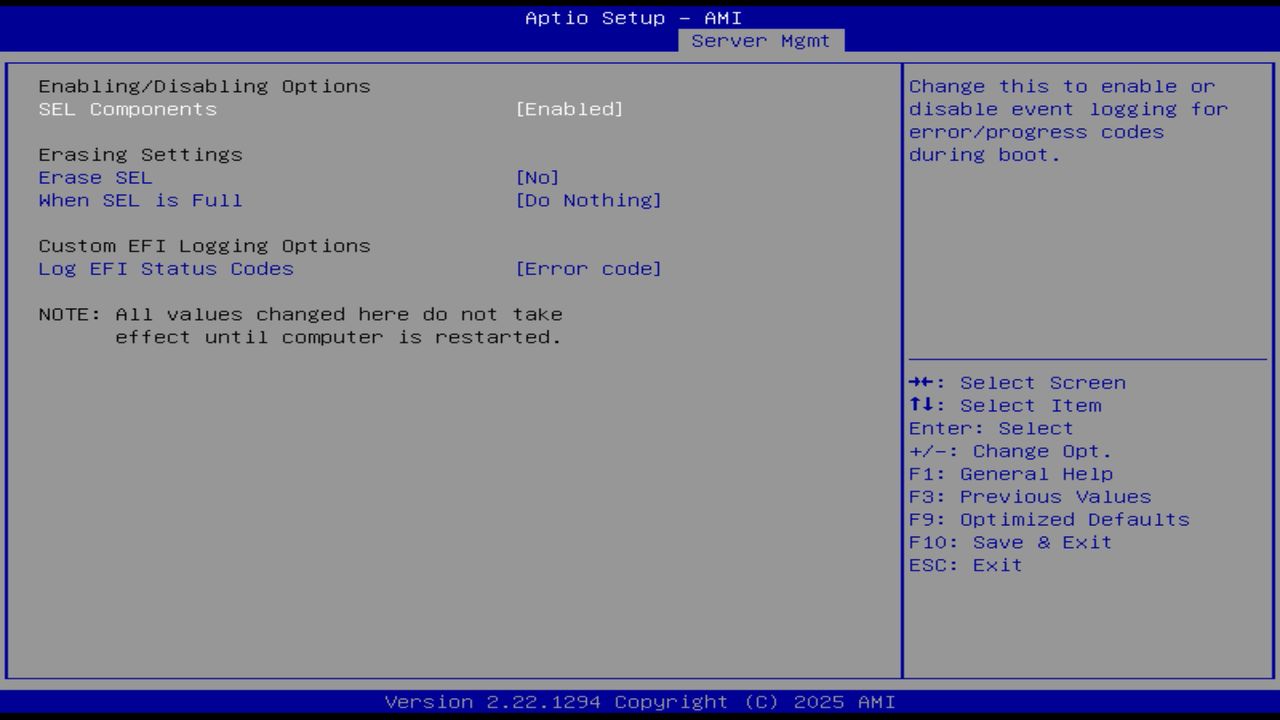Click the Previous Values help entry

(1031, 496)
